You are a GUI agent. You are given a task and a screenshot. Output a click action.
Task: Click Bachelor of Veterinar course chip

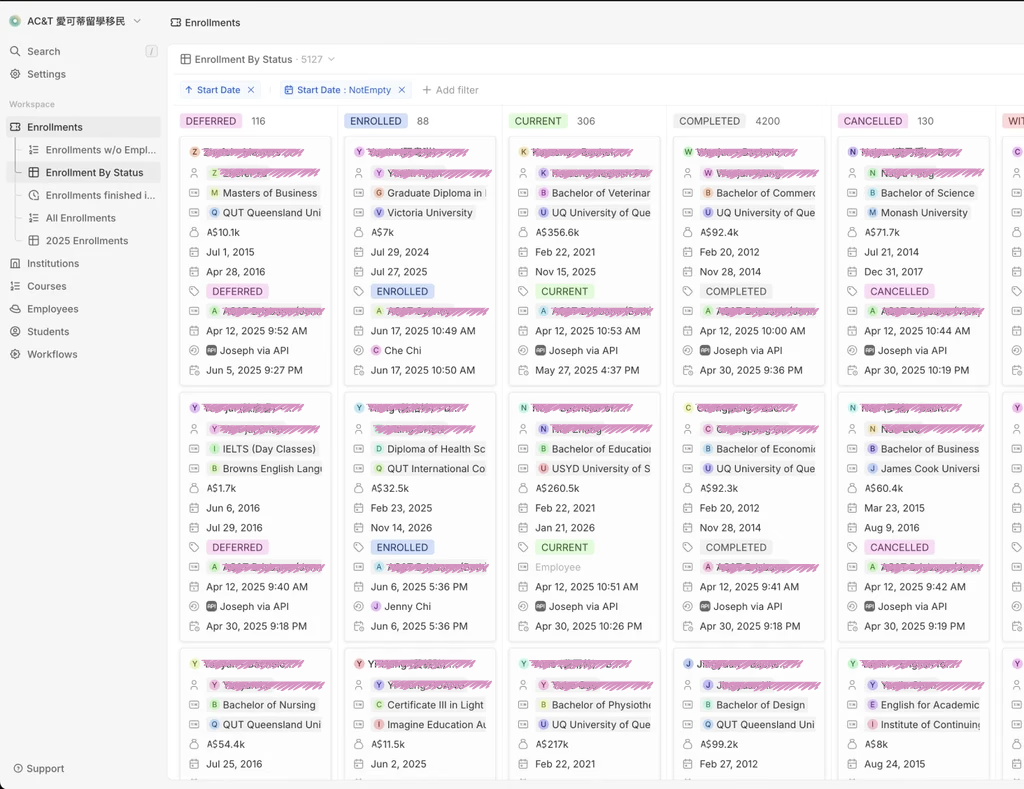pyautogui.click(x=594, y=193)
